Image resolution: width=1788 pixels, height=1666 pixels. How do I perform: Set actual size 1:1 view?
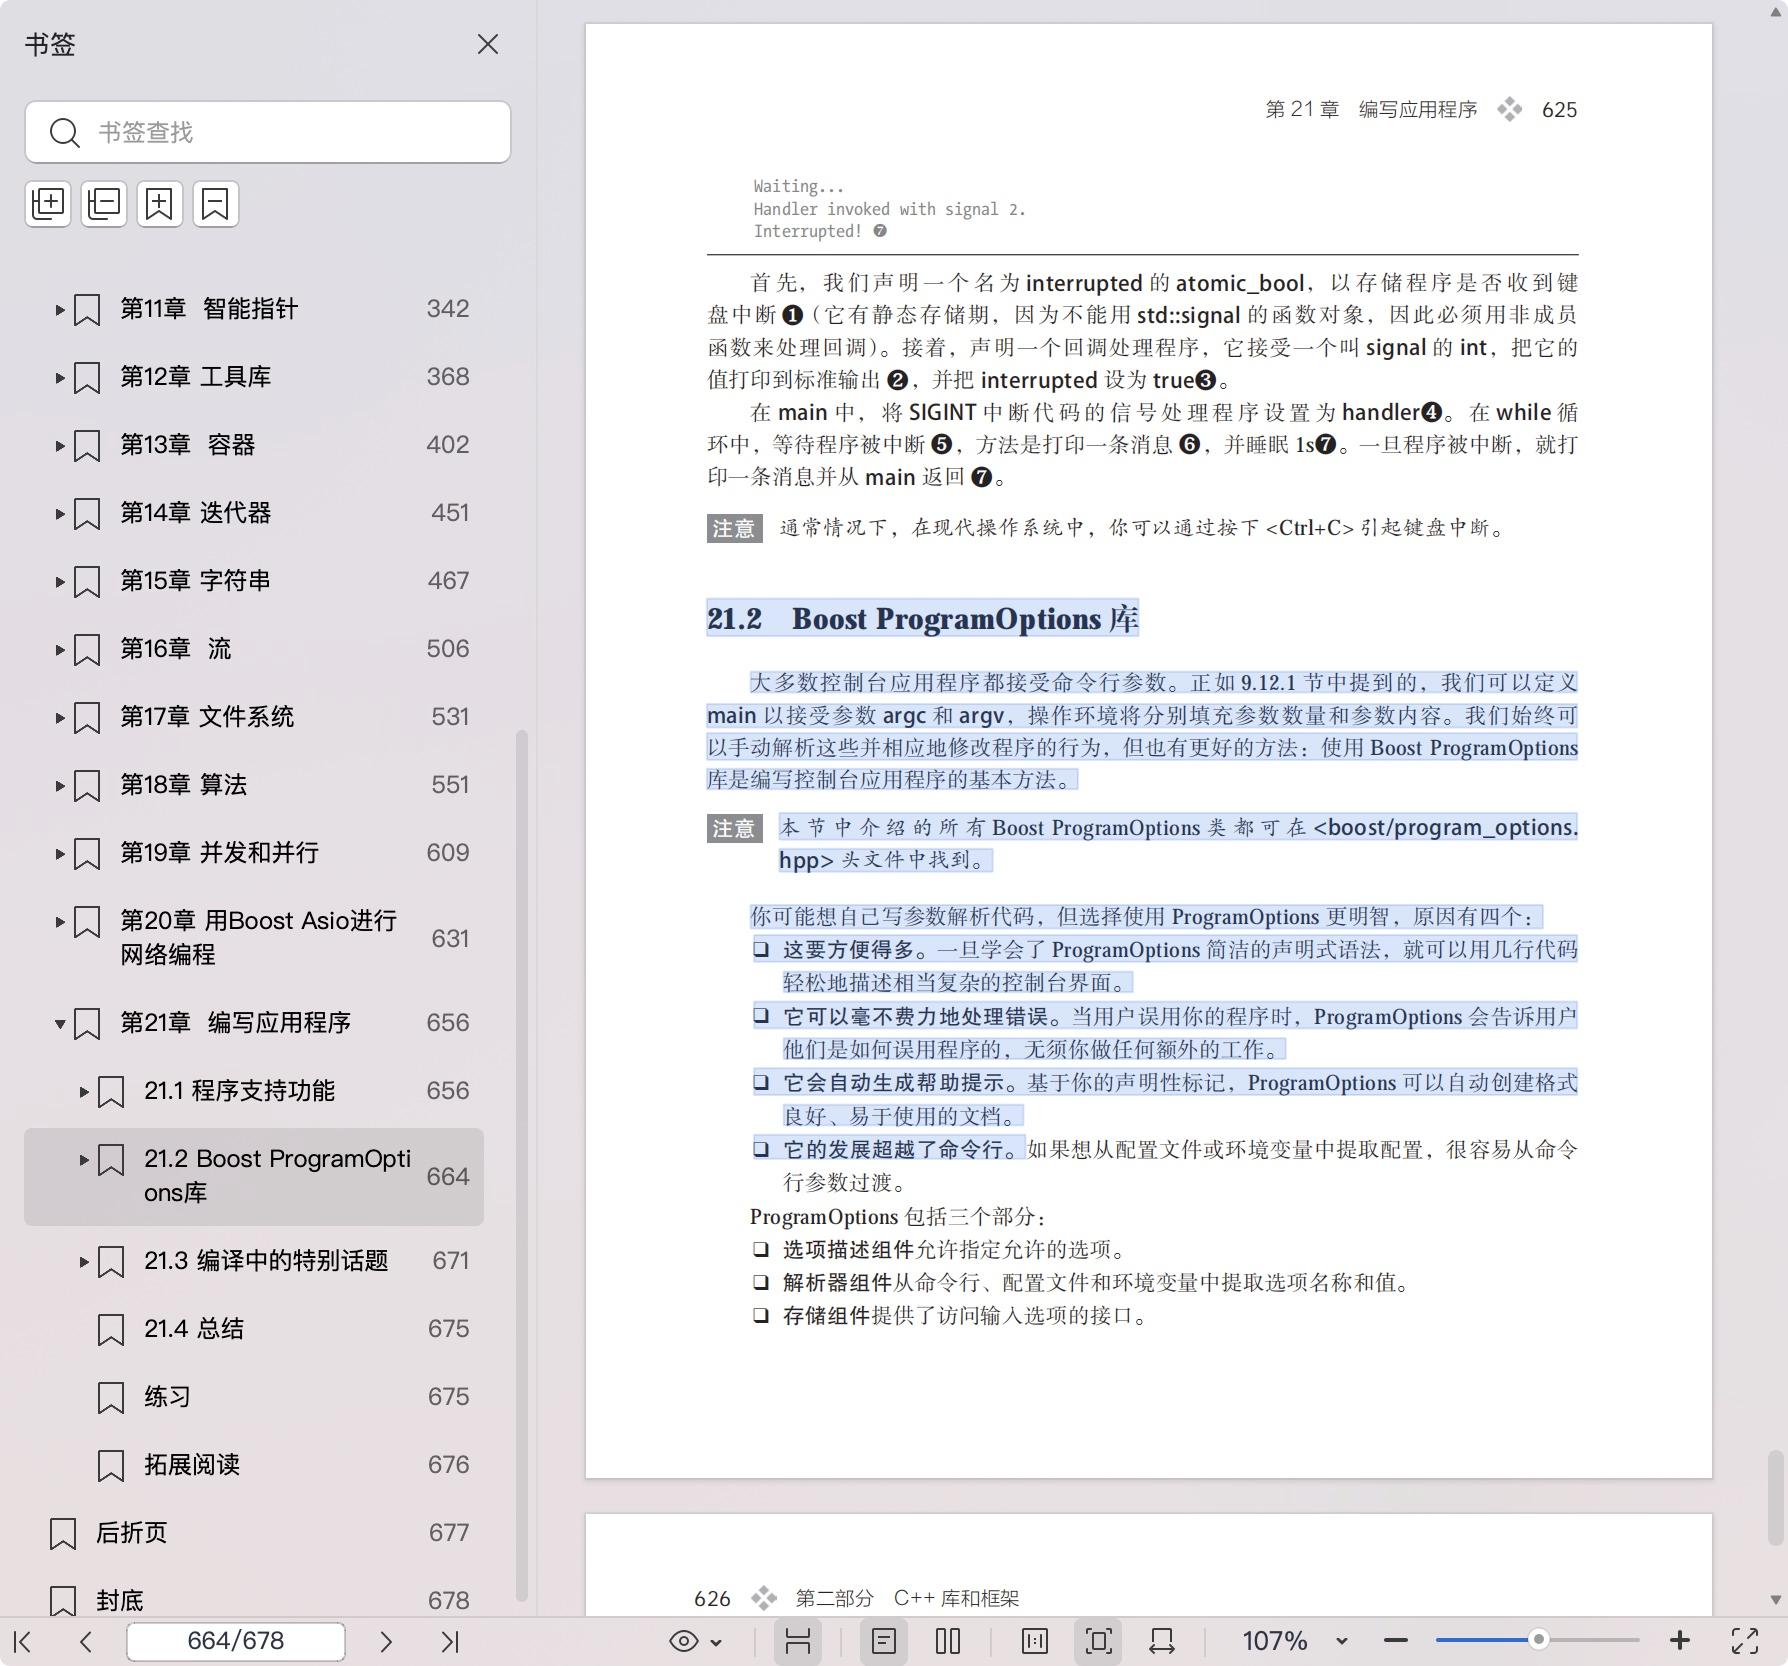(1035, 1641)
